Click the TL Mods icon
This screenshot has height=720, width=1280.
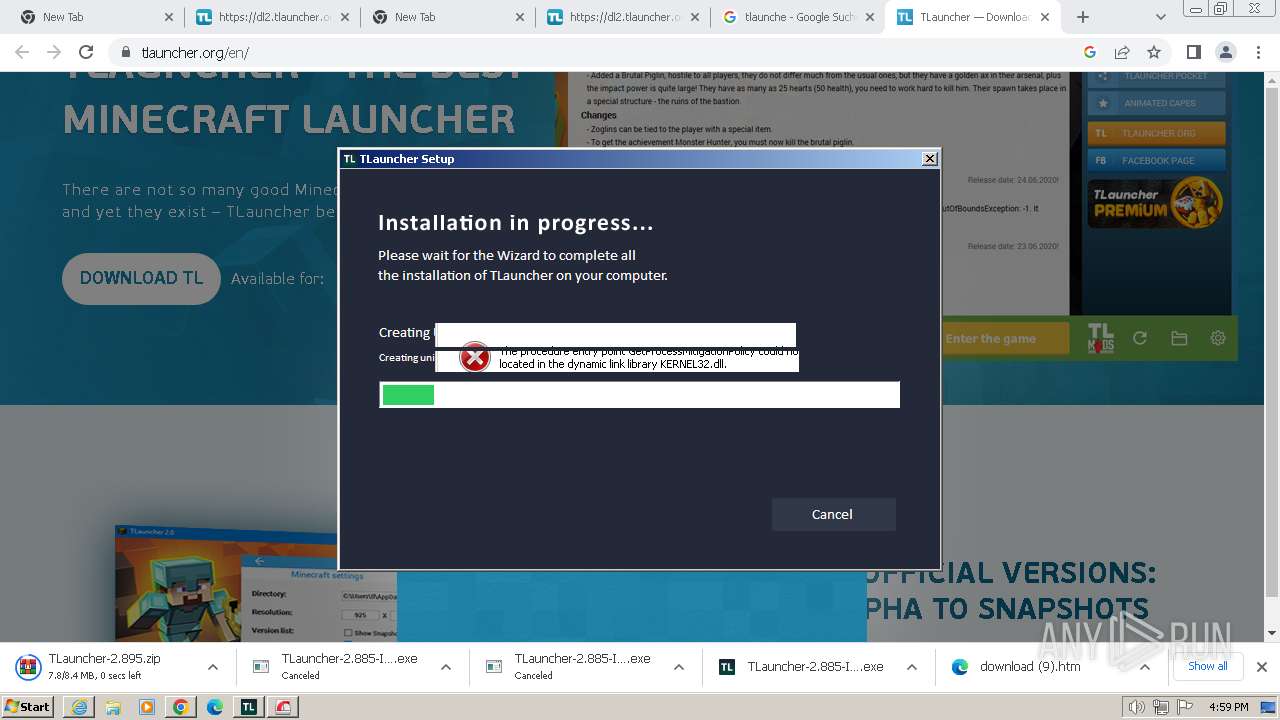pos(1100,338)
